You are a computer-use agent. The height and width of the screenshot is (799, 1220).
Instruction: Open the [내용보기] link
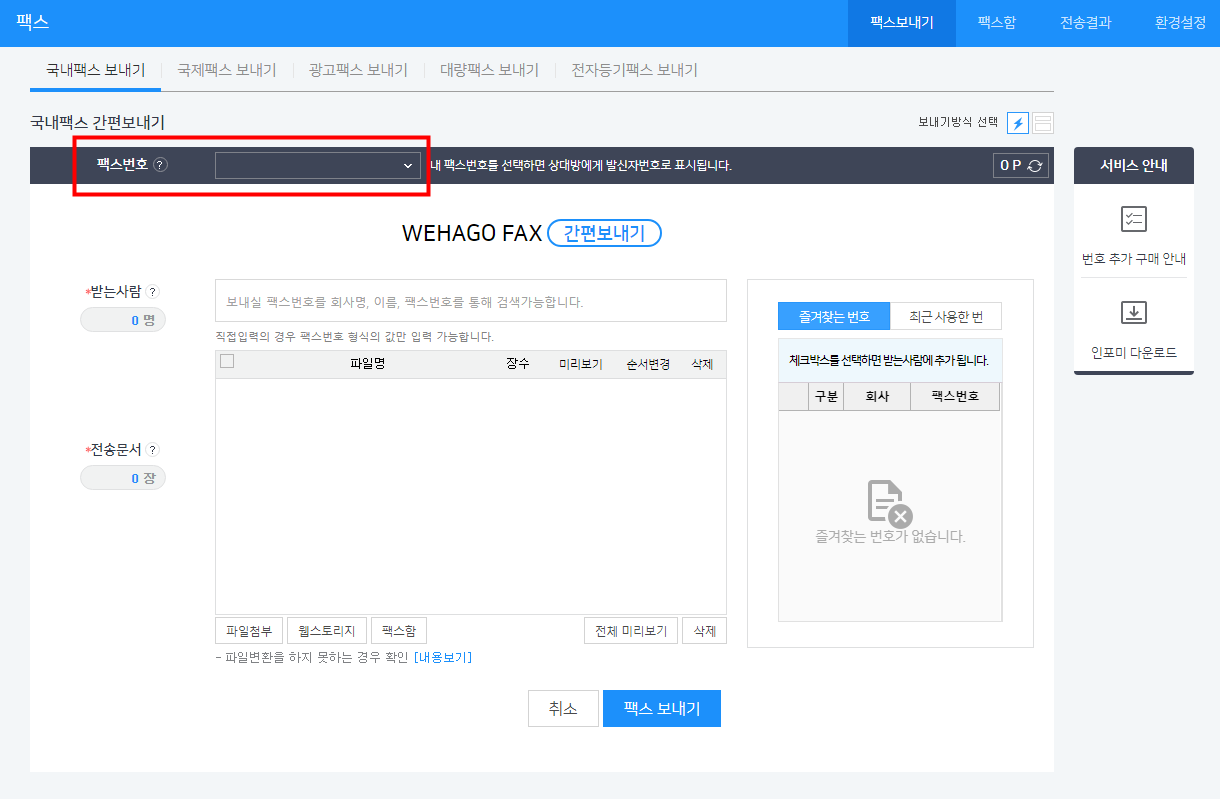click(x=442, y=657)
